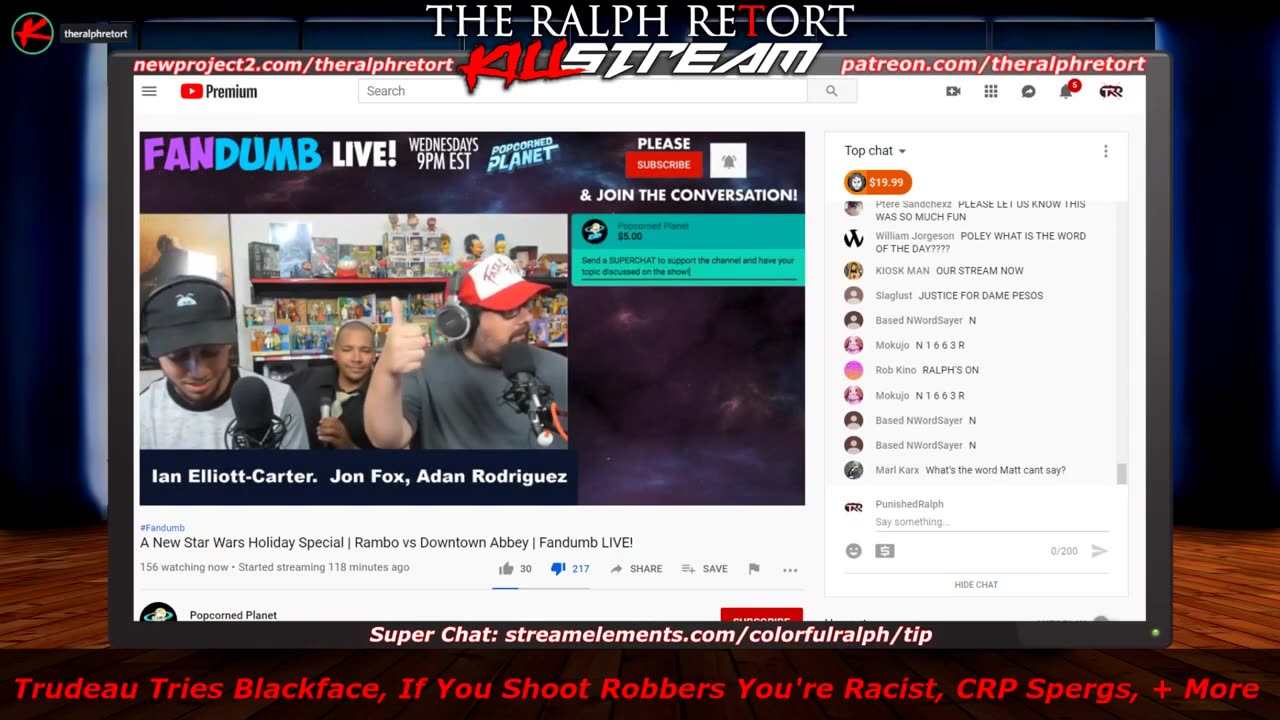This screenshot has height=720, width=1280.
Task: Open the create video camera icon
Action: tap(953, 91)
